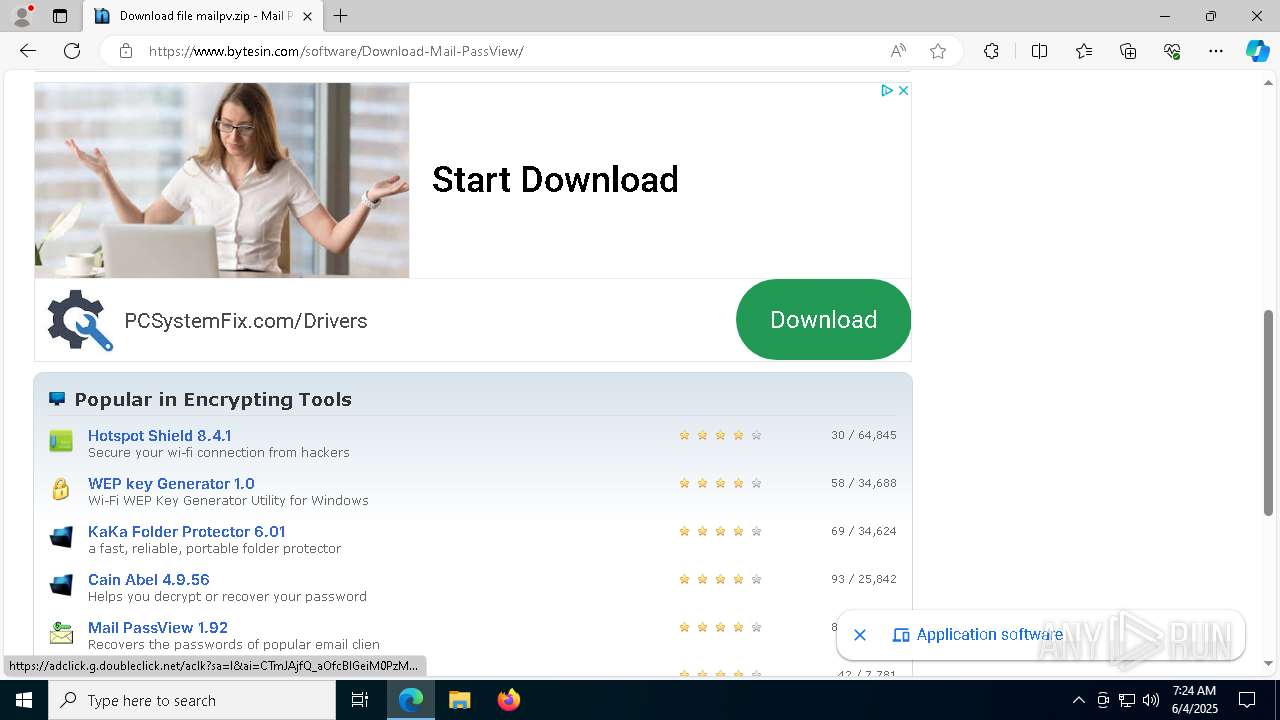Image resolution: width=1280 pixels, height=720 pixels.
Task: Open the Extensions puzzle icon
Action: pyautogui.click(x=991, y=51)
